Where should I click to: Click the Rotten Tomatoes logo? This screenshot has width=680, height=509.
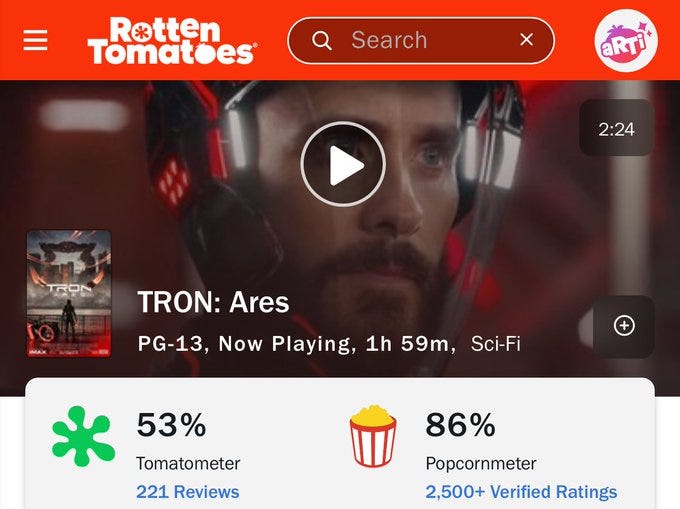point(172,40)
